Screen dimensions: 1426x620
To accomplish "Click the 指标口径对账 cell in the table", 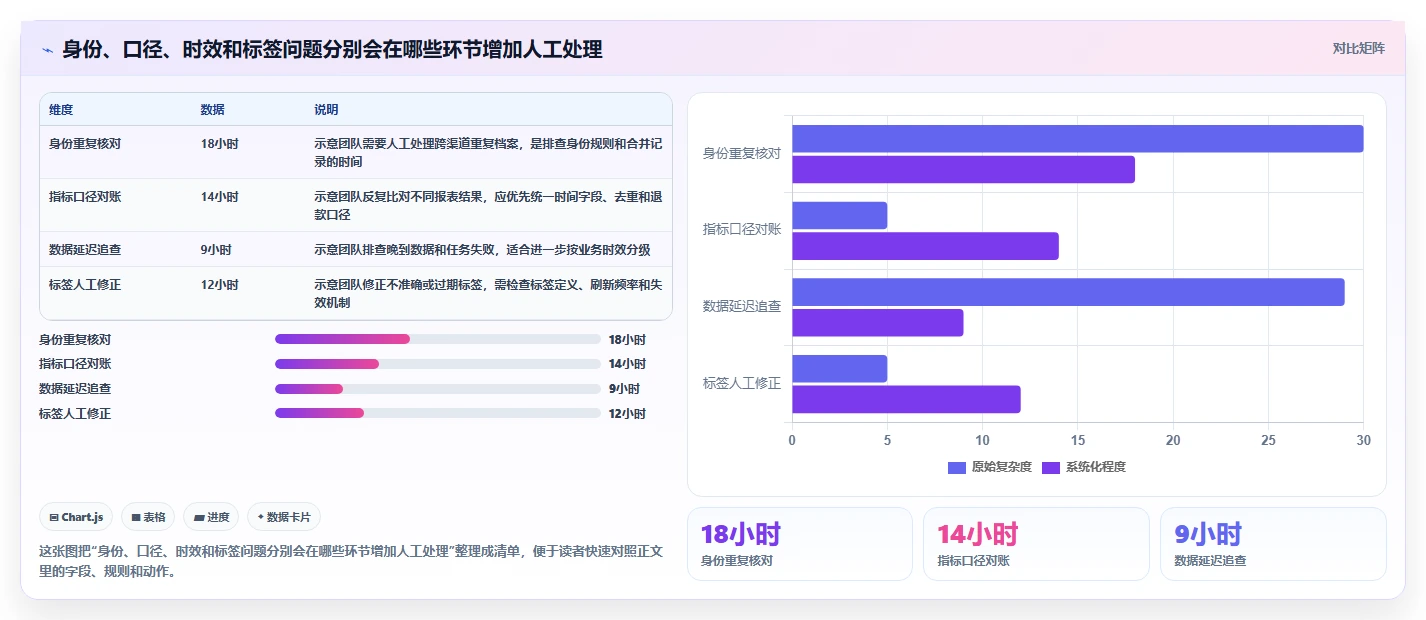I will point(85,197).
